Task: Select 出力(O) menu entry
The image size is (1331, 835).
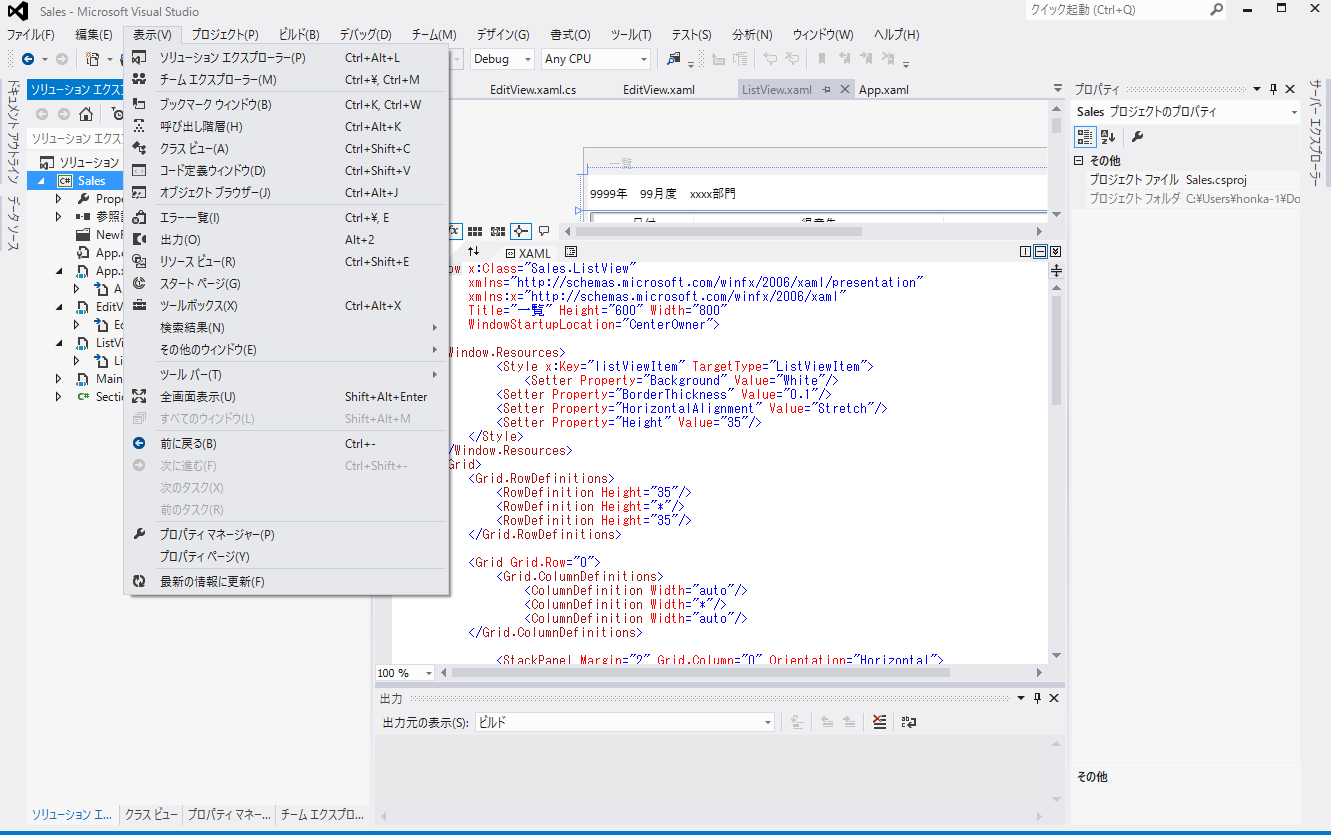Action: click(x=286, y=240)
